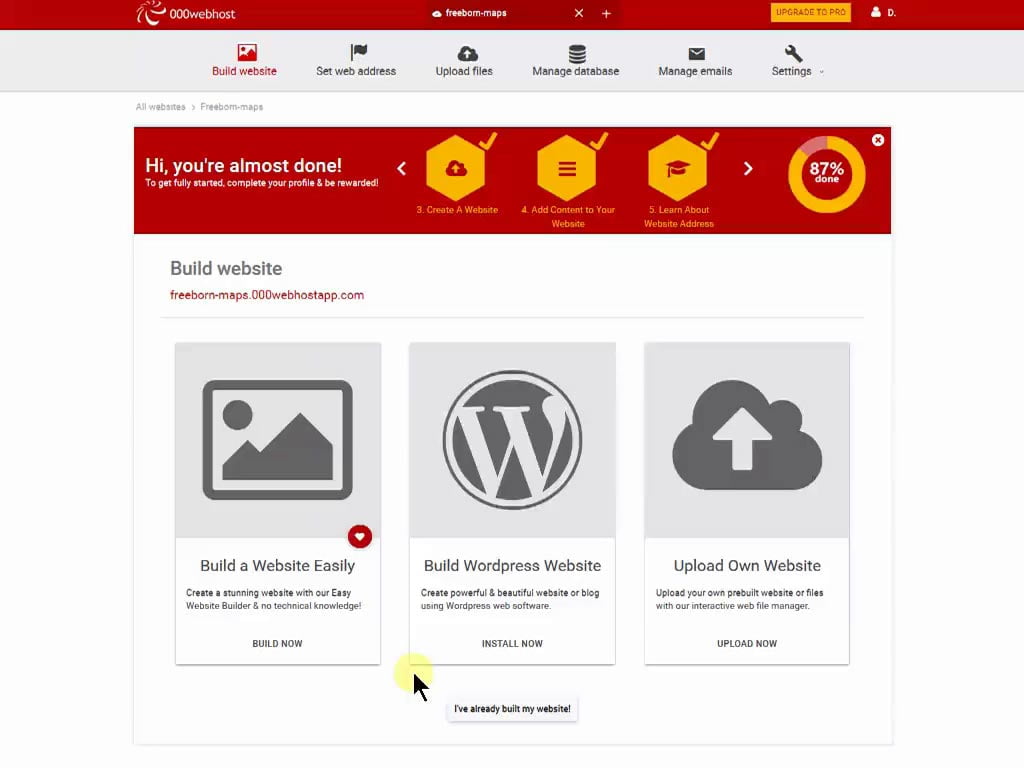
Task: Click the right arrow to view next steps
Action: [x=748, y=169]
